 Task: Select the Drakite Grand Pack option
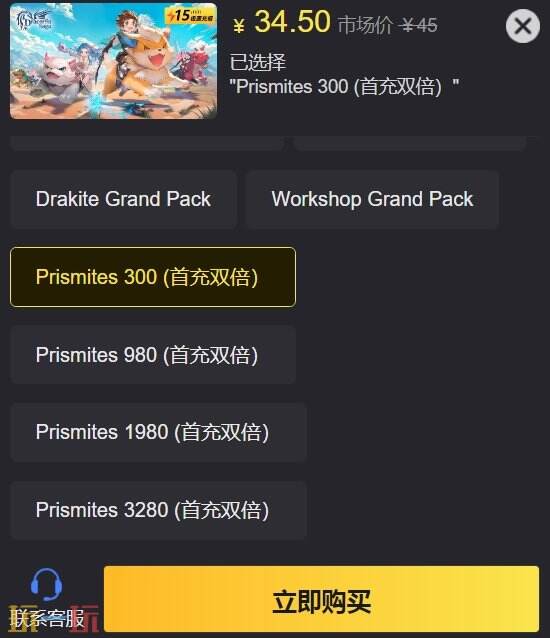click(x=123, y=199)
